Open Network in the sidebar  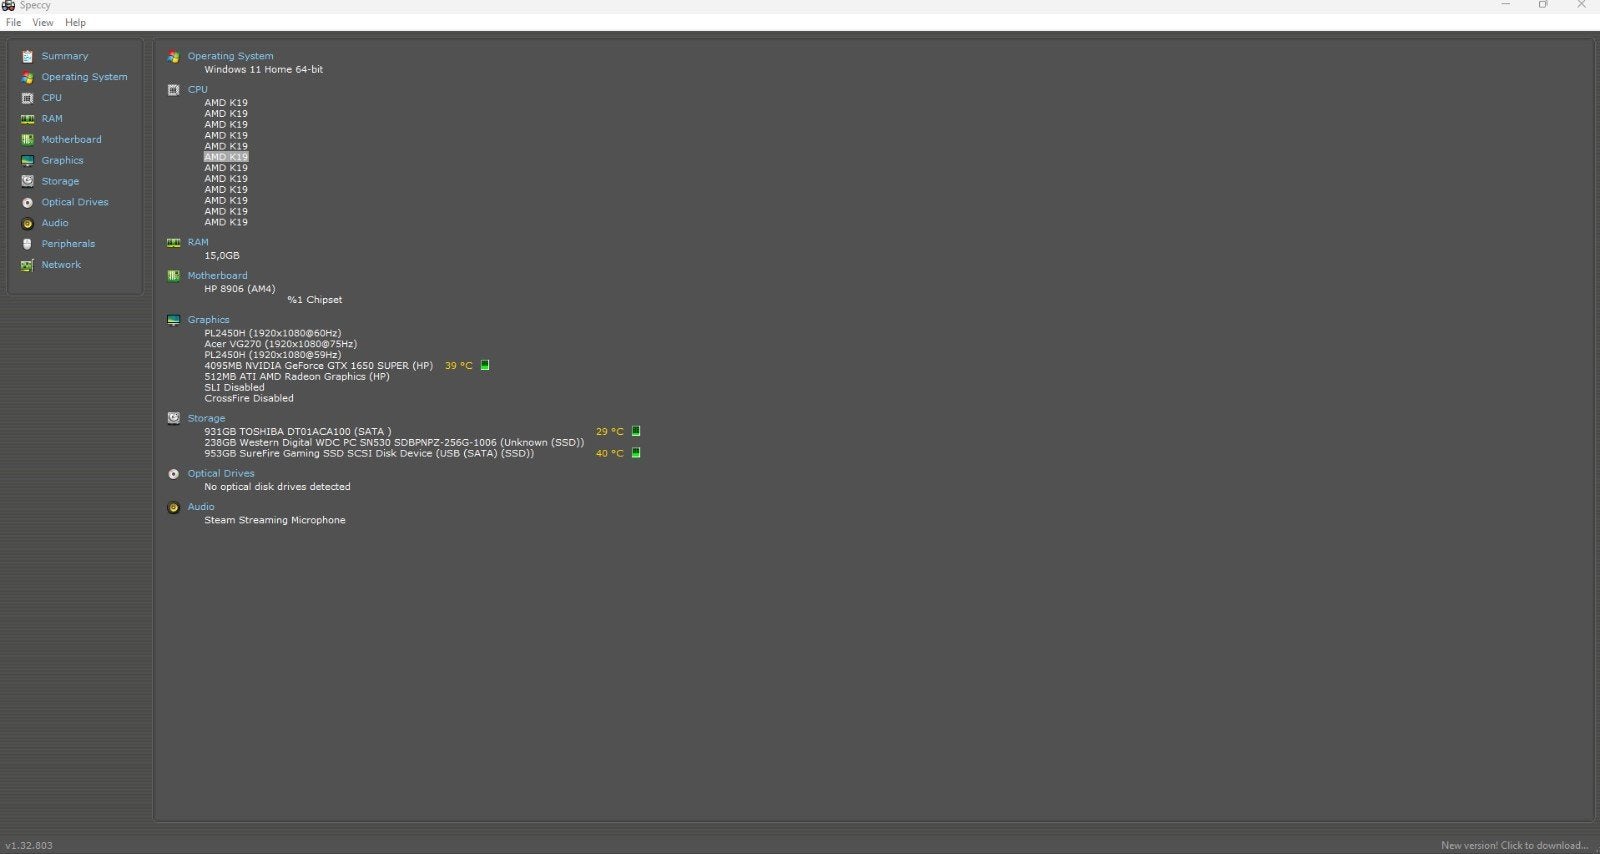(61, 265)
